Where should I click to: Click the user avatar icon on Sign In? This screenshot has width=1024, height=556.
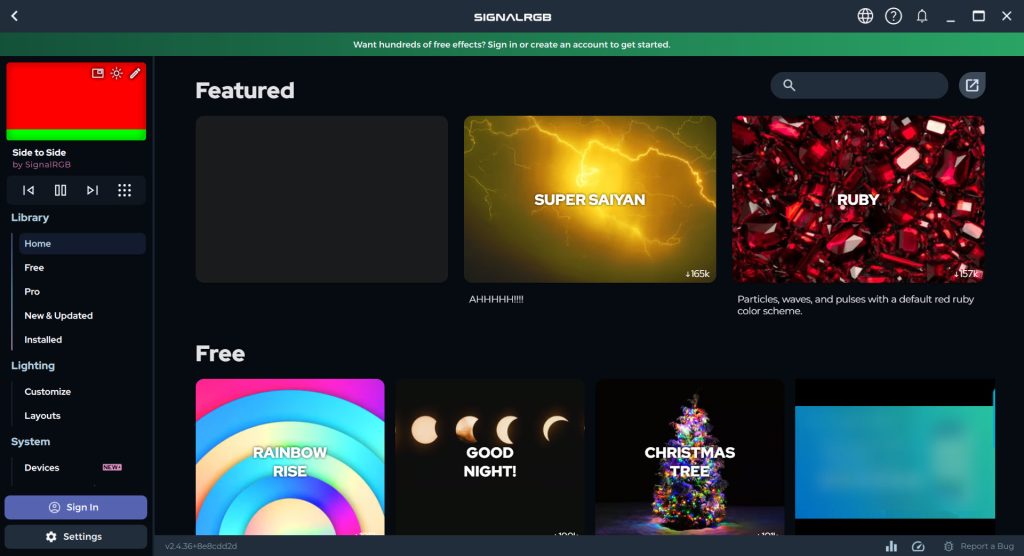point(54,507)
